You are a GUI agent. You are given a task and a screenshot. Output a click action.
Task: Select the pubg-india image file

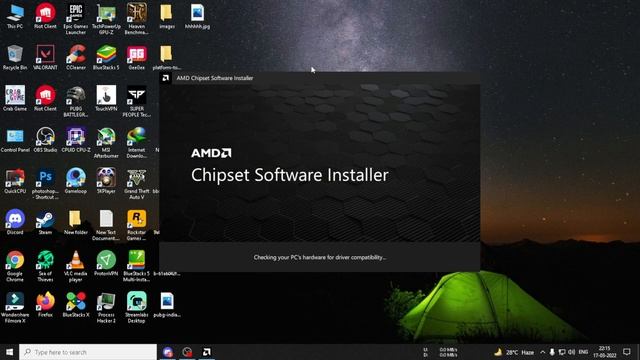(x=167, y=304)
